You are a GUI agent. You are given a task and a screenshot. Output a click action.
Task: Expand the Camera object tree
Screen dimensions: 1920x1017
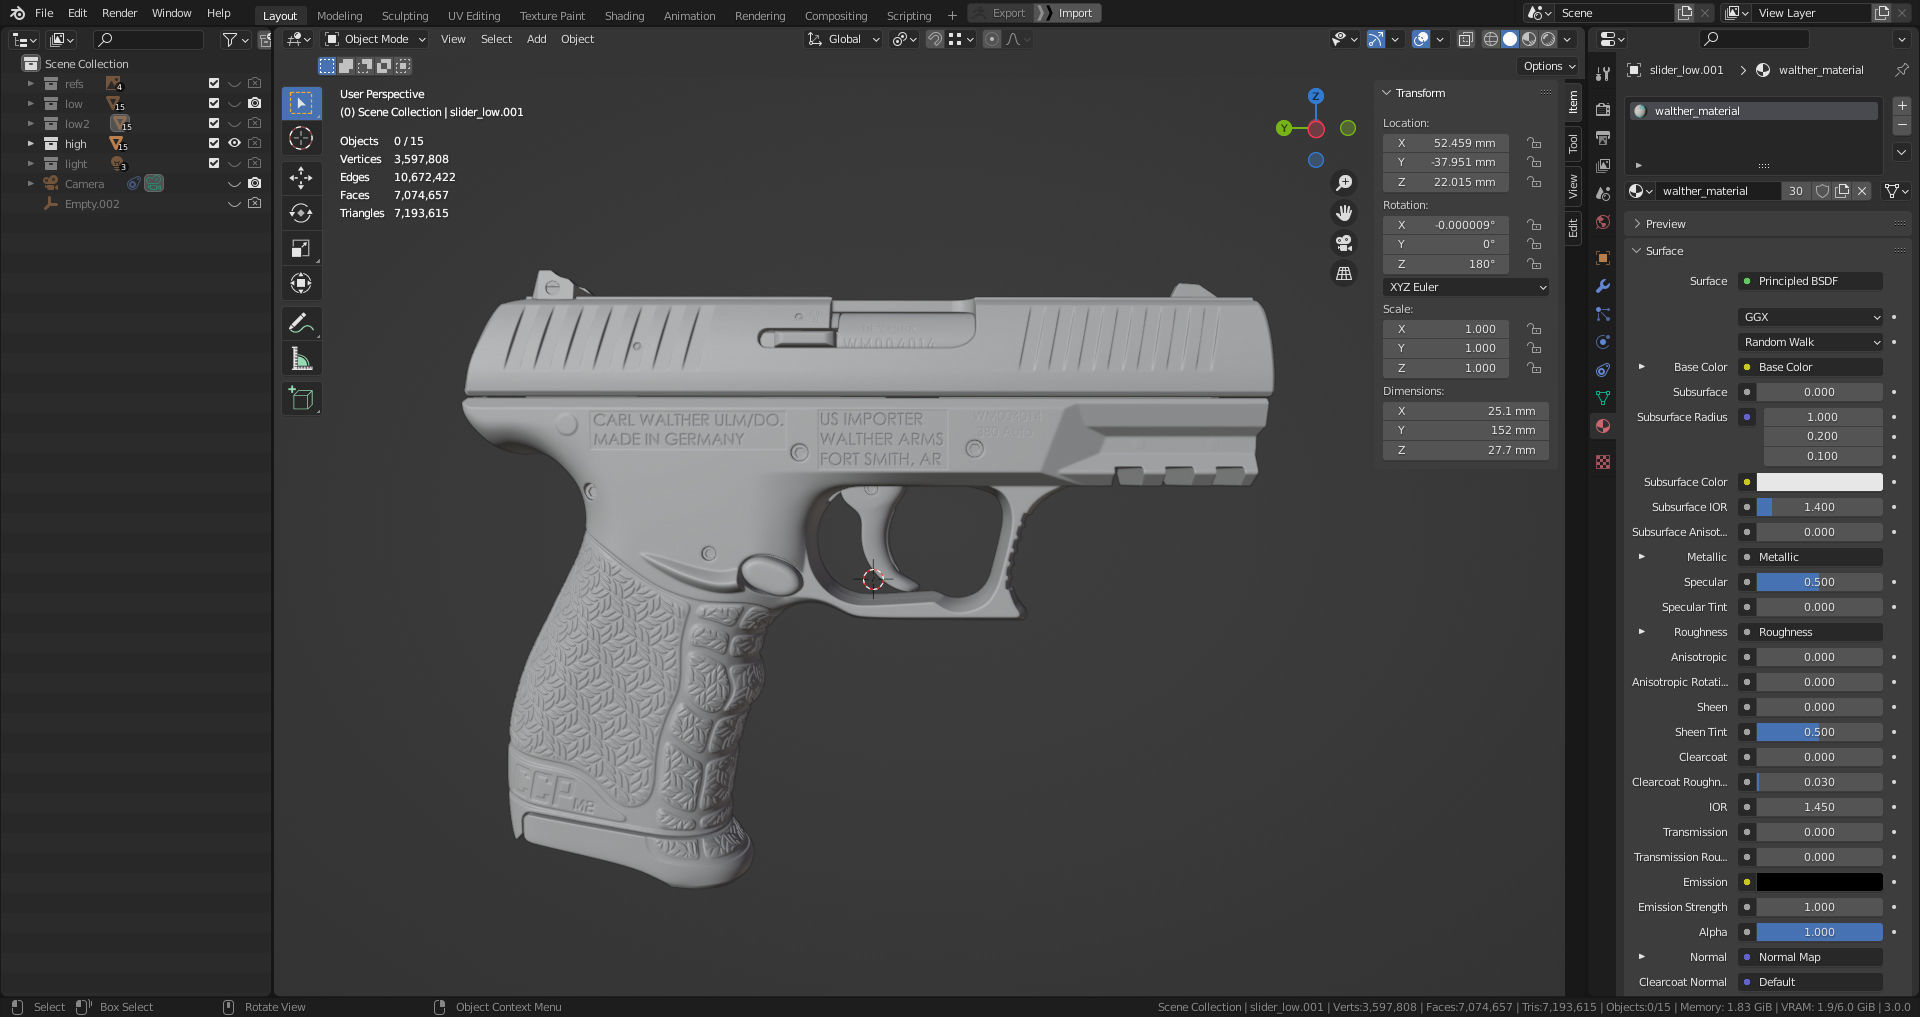tap(30, 184)
